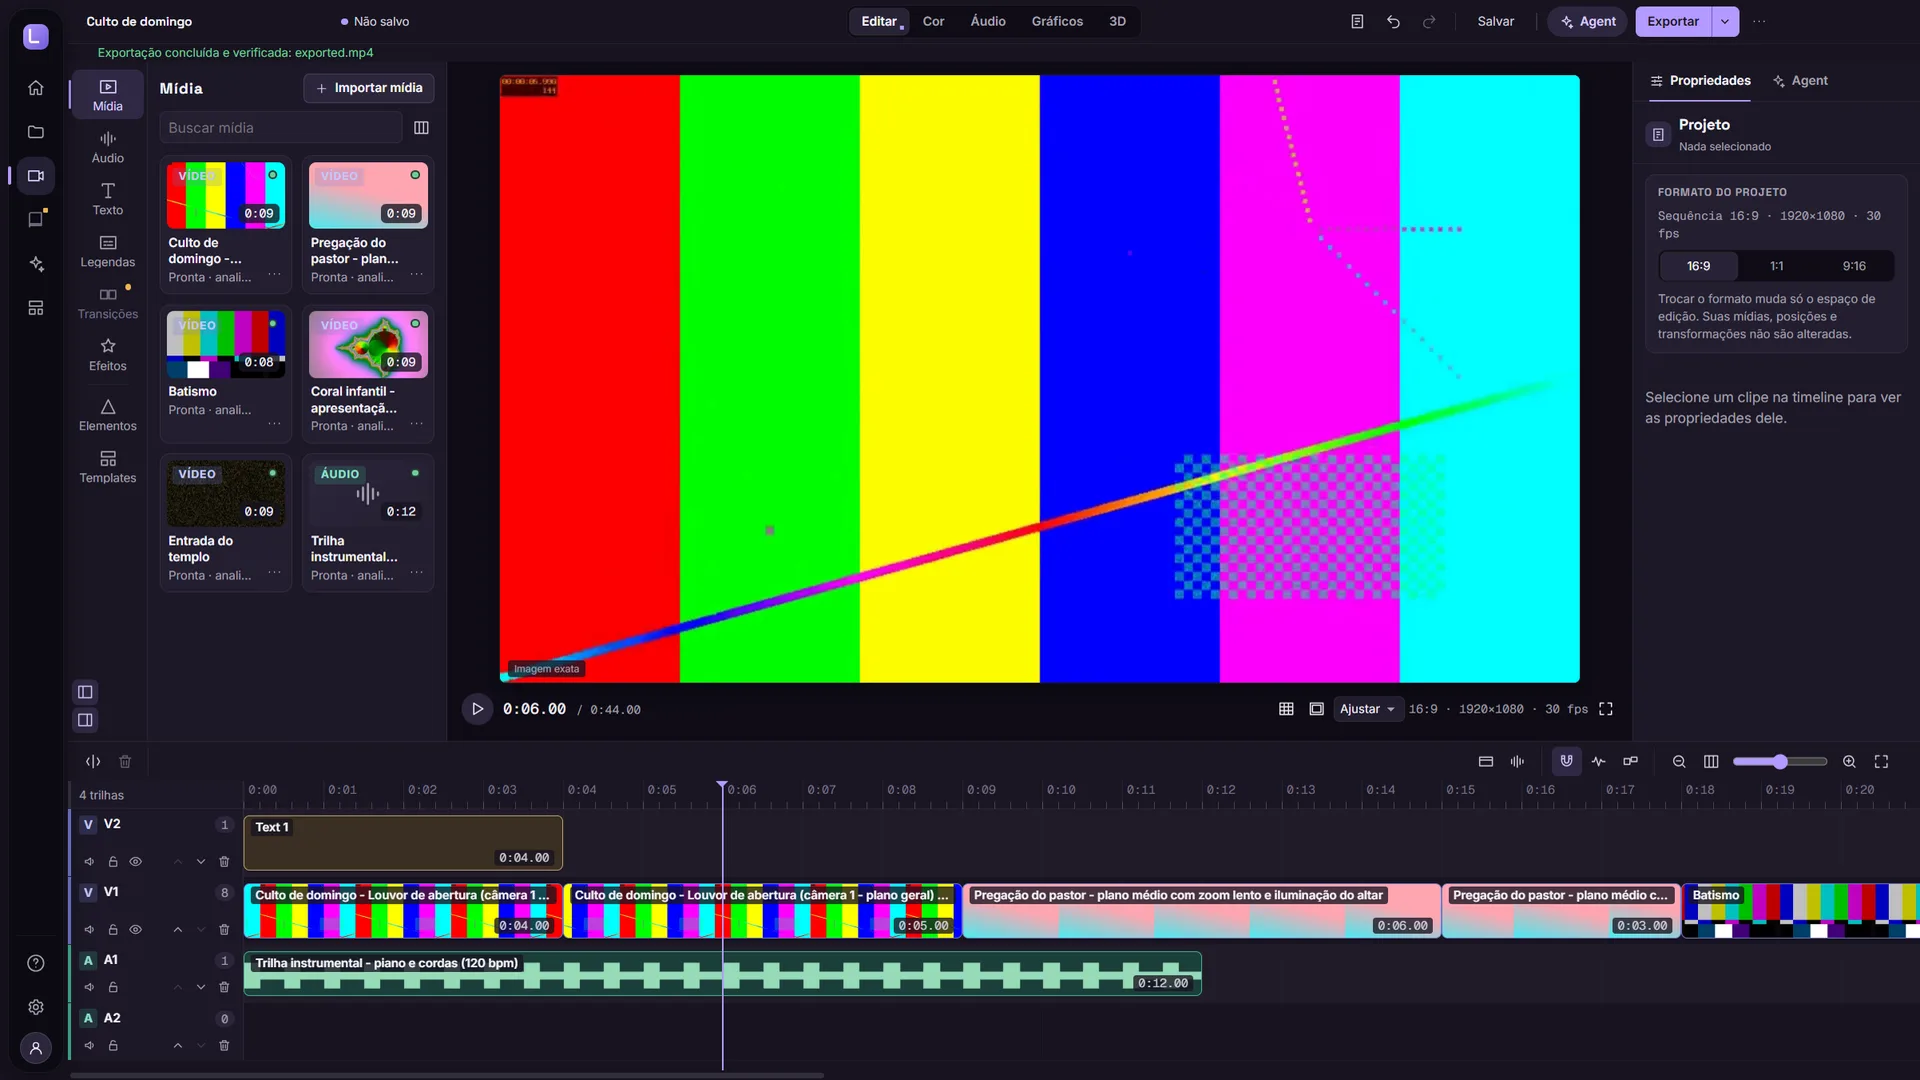Click the Buscar mídia search field
The width and height of the screenshot is (1920, 1080).
281,128
